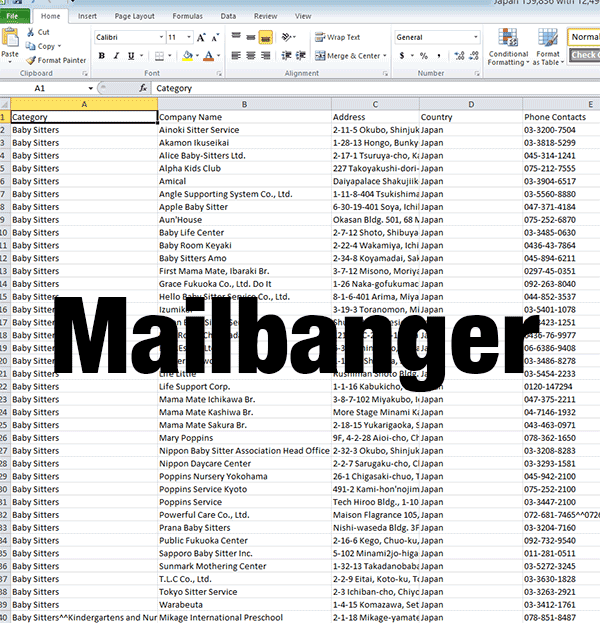Switch to the View tab
The image size is (600, 623).
(x=303, y=16)
